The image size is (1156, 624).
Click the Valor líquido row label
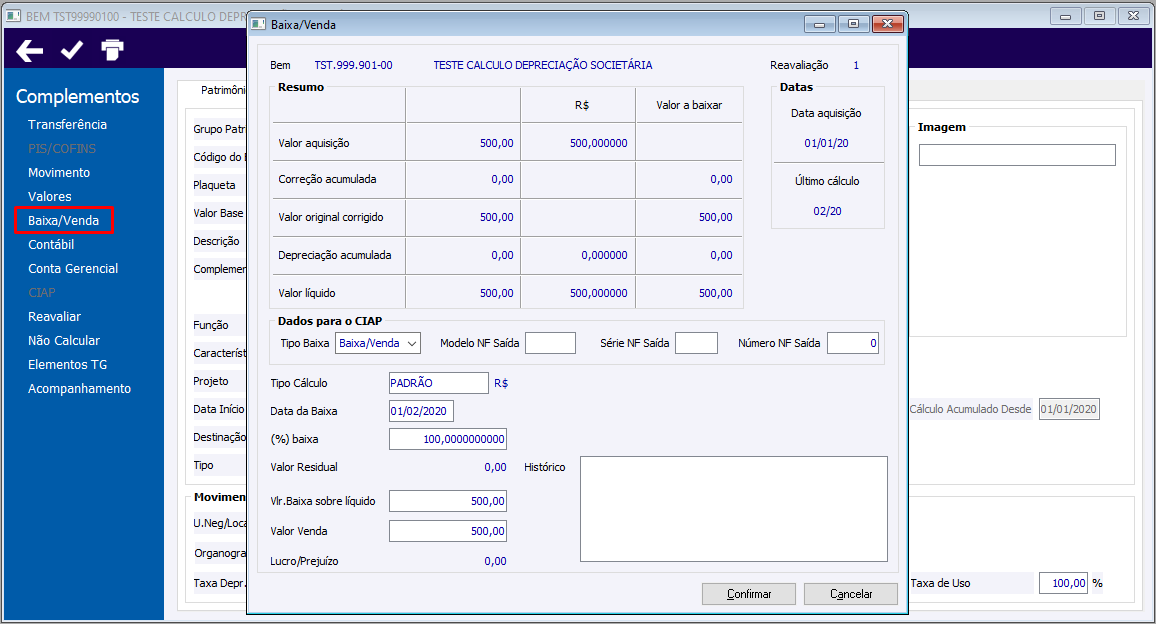click(307, 293)
